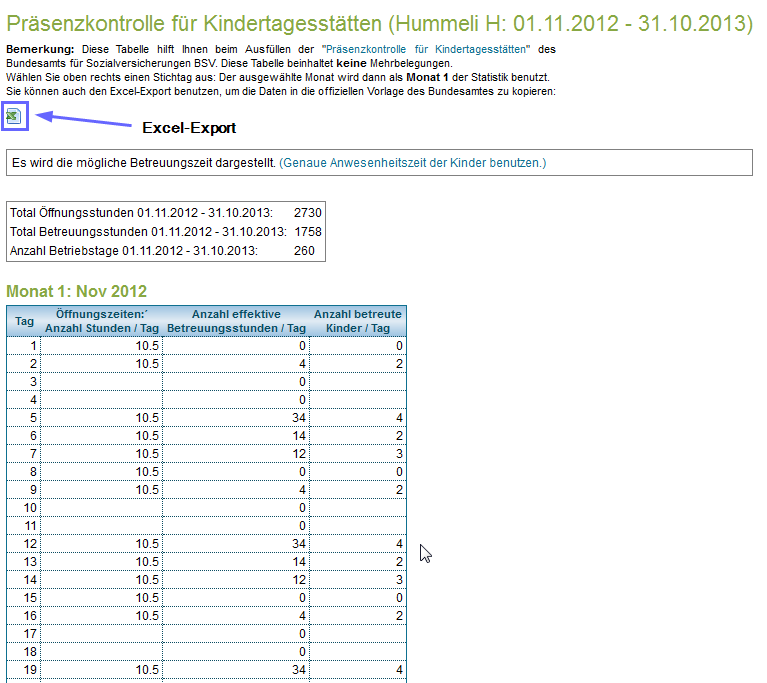This screenshot has height=683, width=767.
Task: Click the Total Öffnungsstunden value 2730
Action: click(308, 213)
